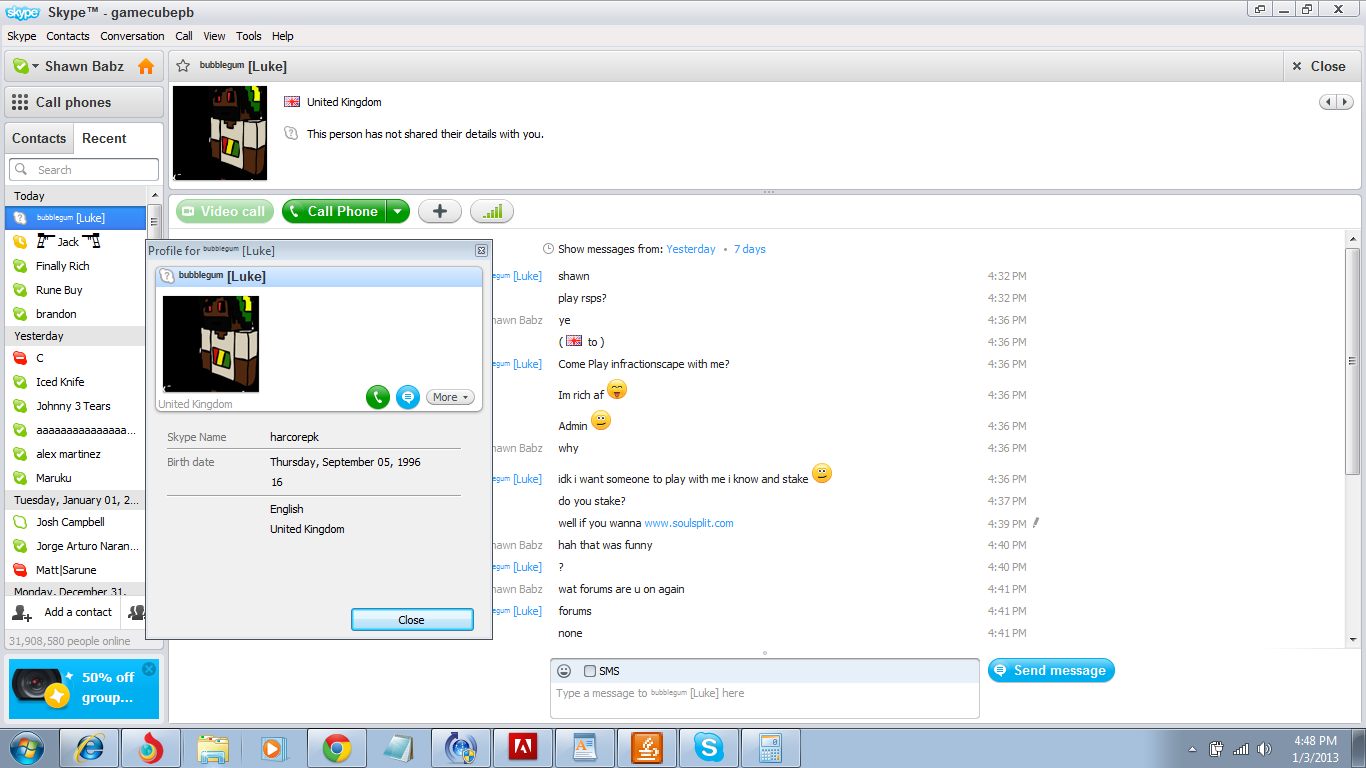Click the green Call Phone button
This screenshot has width=1366, height=768.
[335, 211]
